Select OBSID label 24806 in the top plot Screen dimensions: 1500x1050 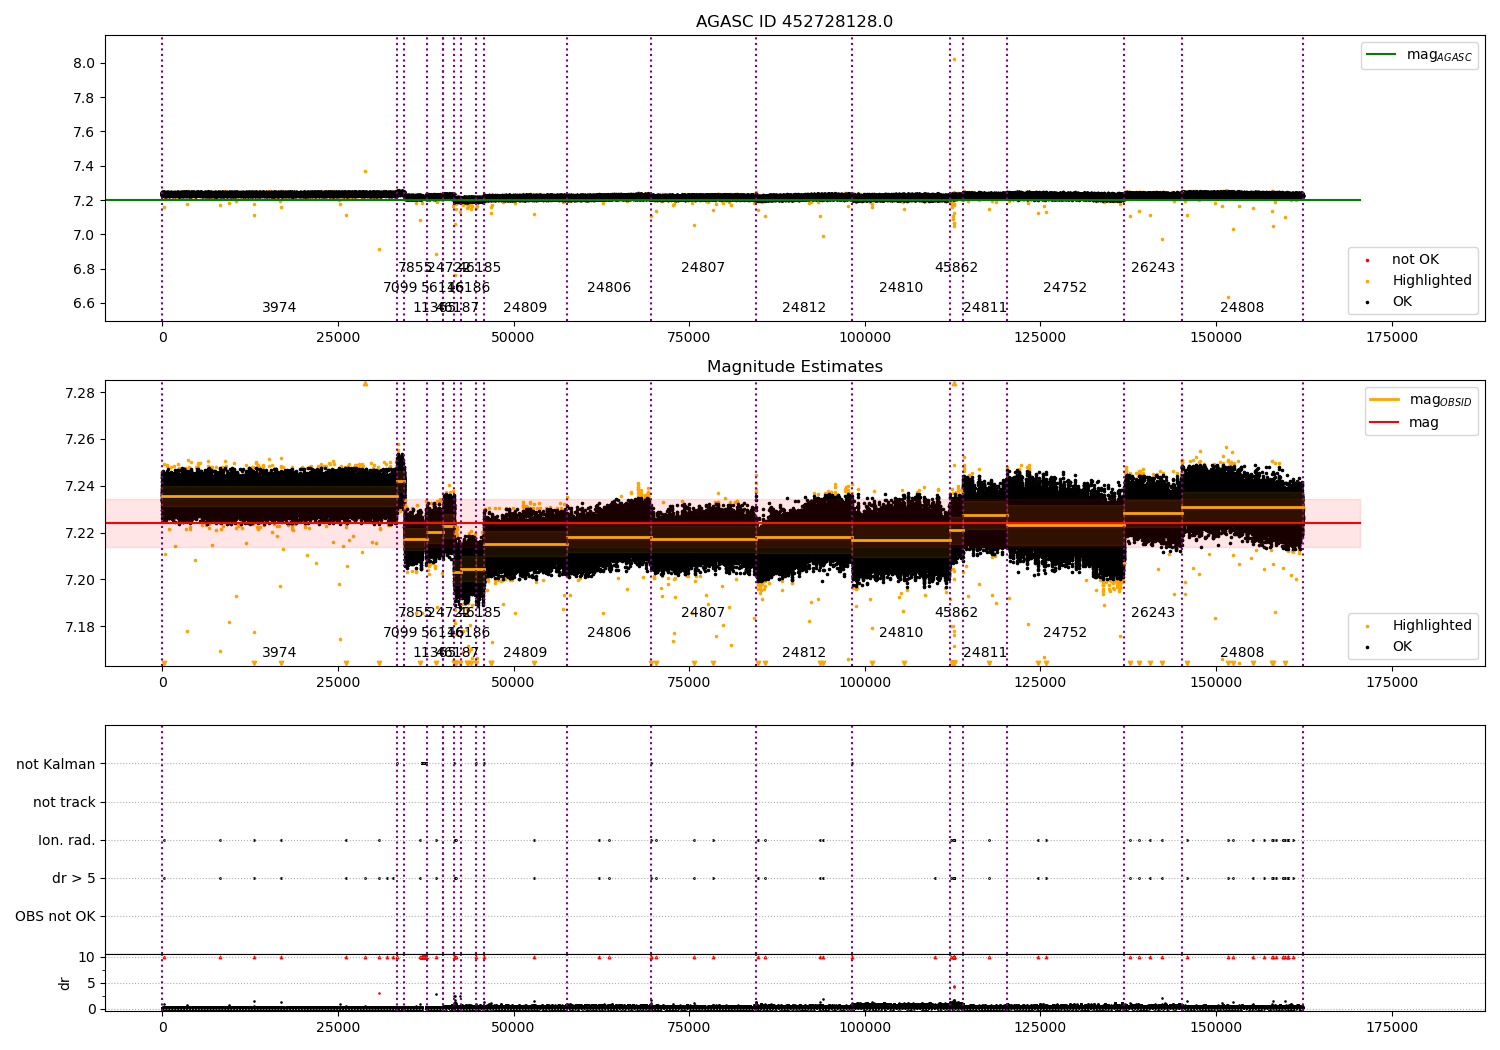(609, 288)
